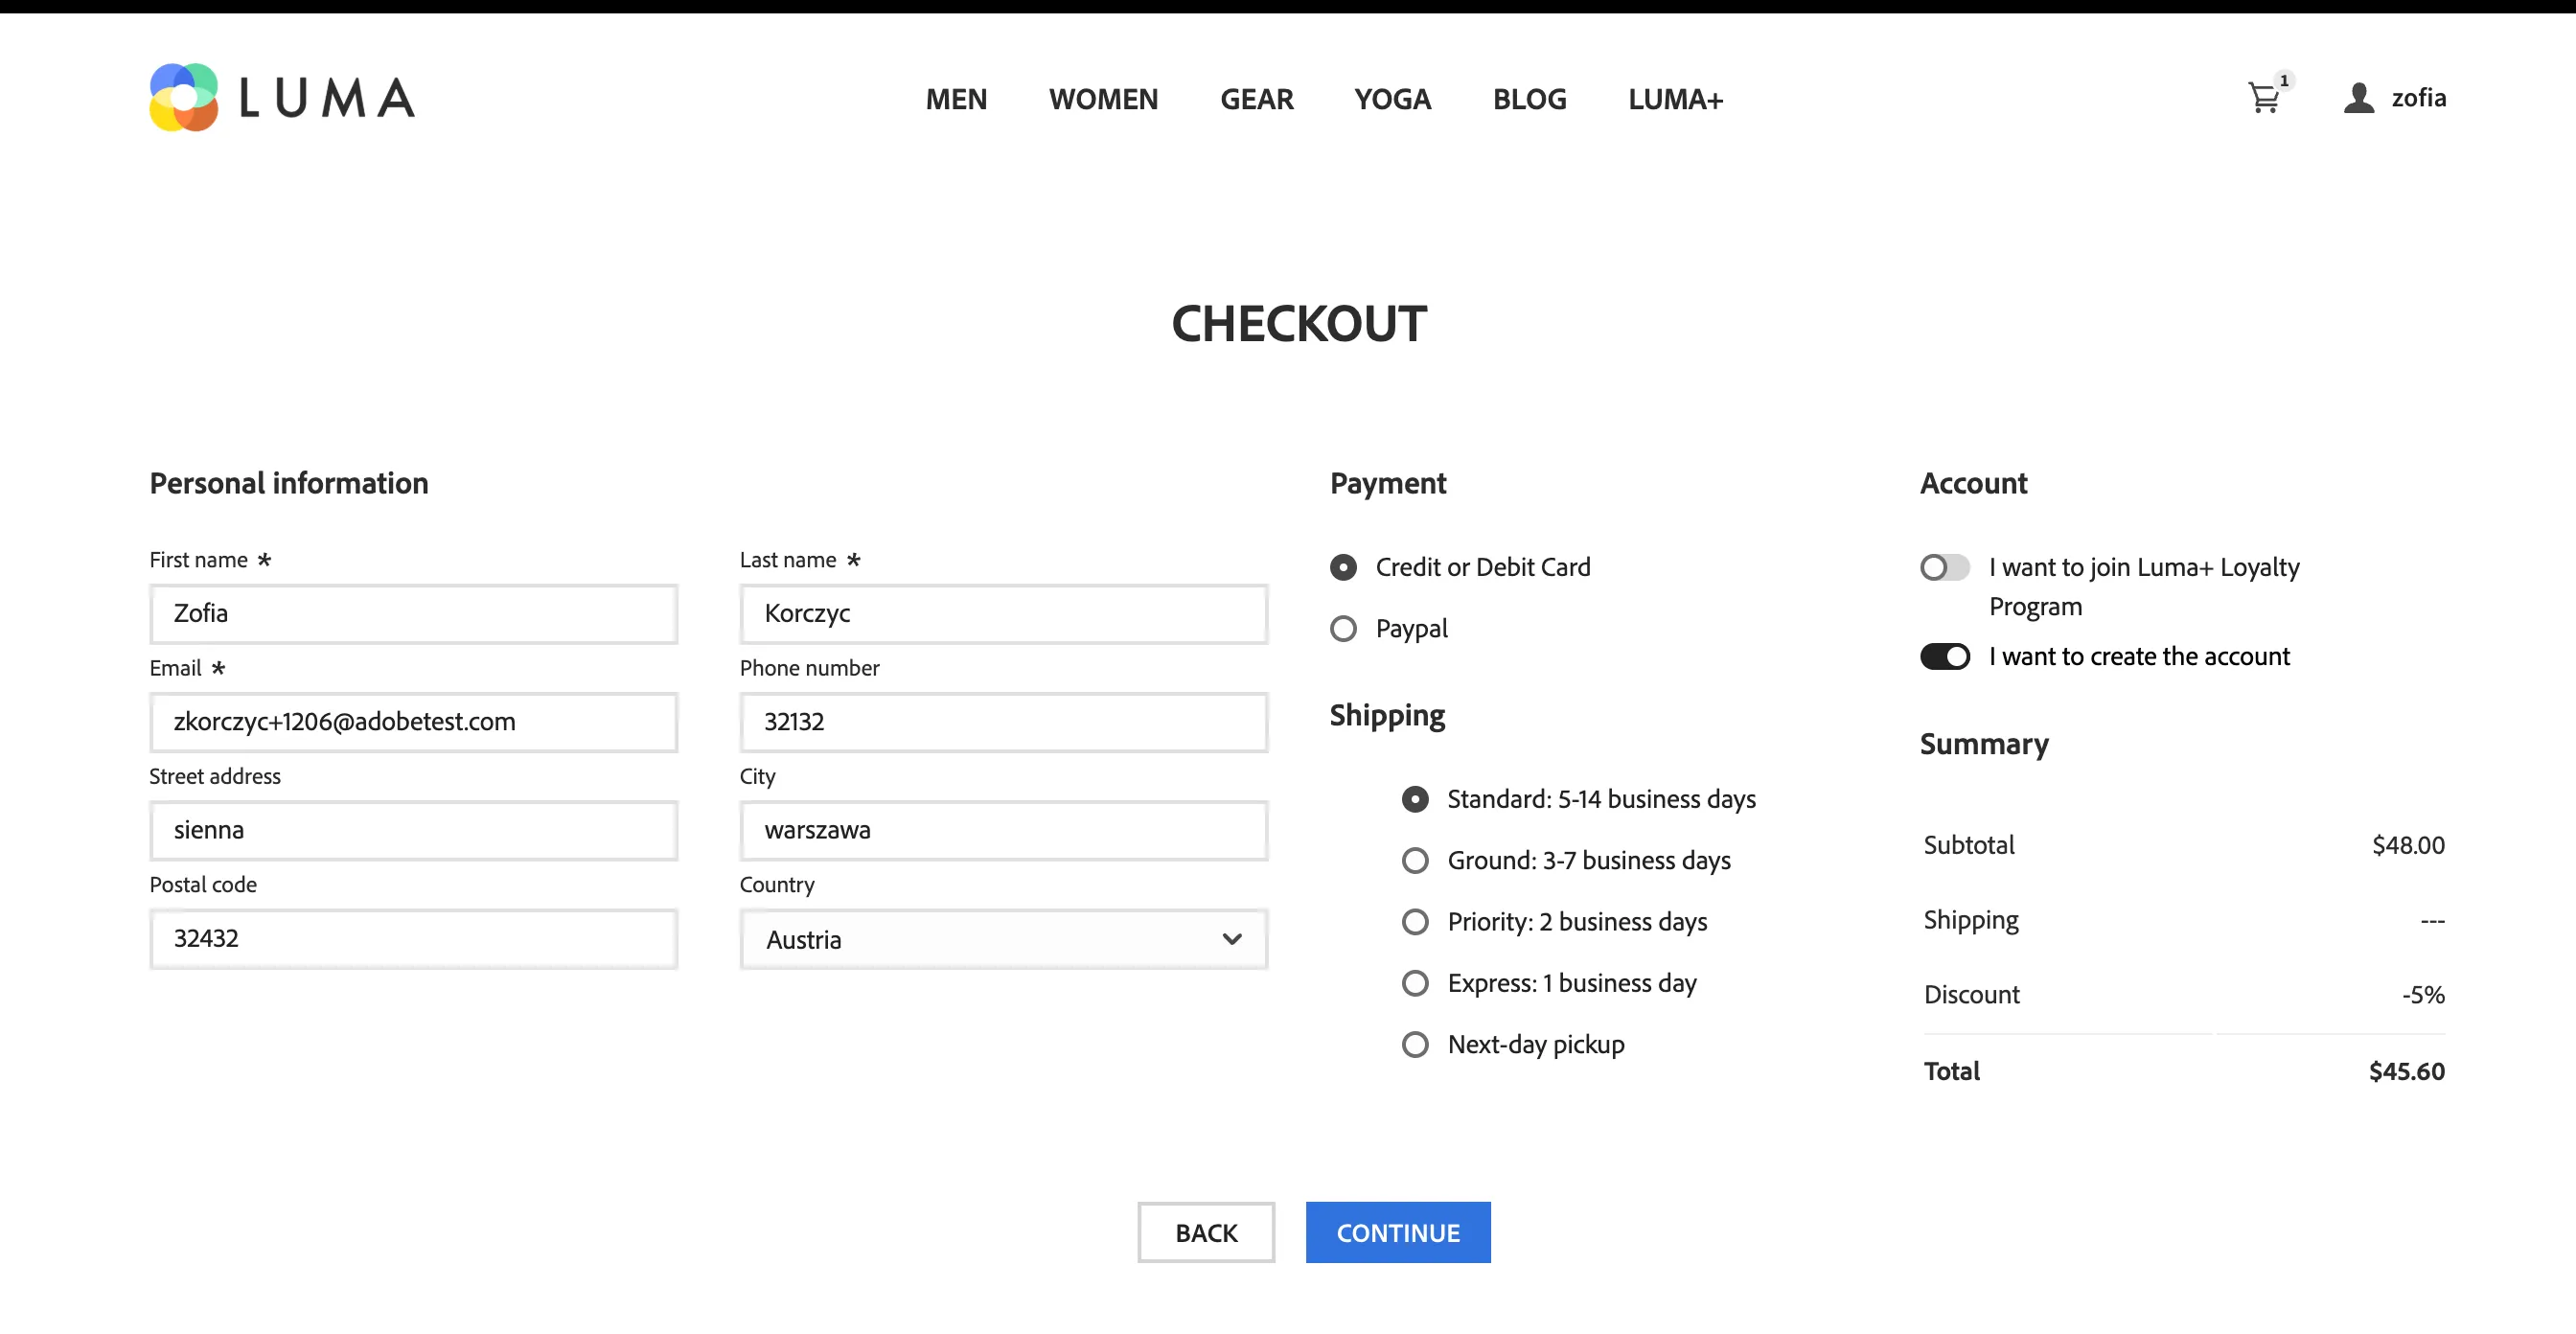Image resolution: width=2576 pixels, height=1334 pixels.
Task: Select Credit or Debit Card payment
Action: pos(1343,567)
